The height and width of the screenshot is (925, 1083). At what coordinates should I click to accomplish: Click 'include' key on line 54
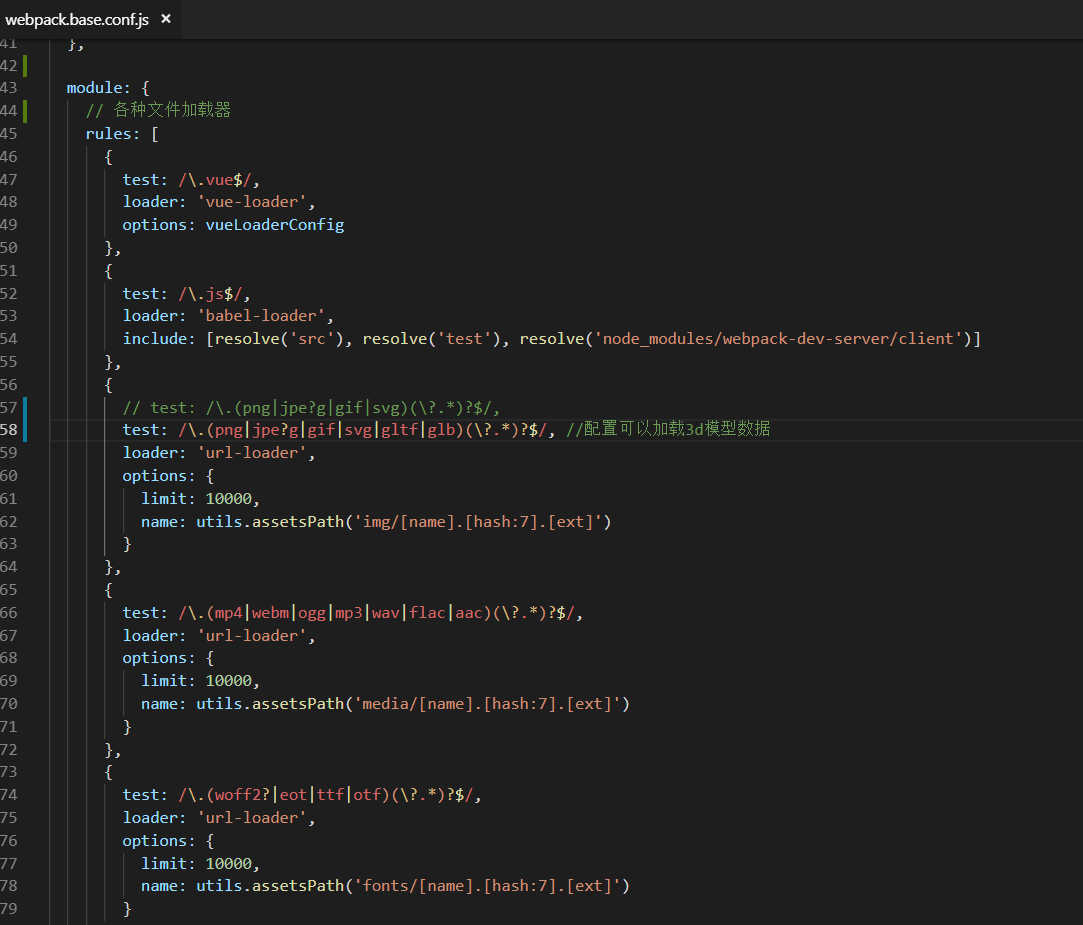coord(154,338)
